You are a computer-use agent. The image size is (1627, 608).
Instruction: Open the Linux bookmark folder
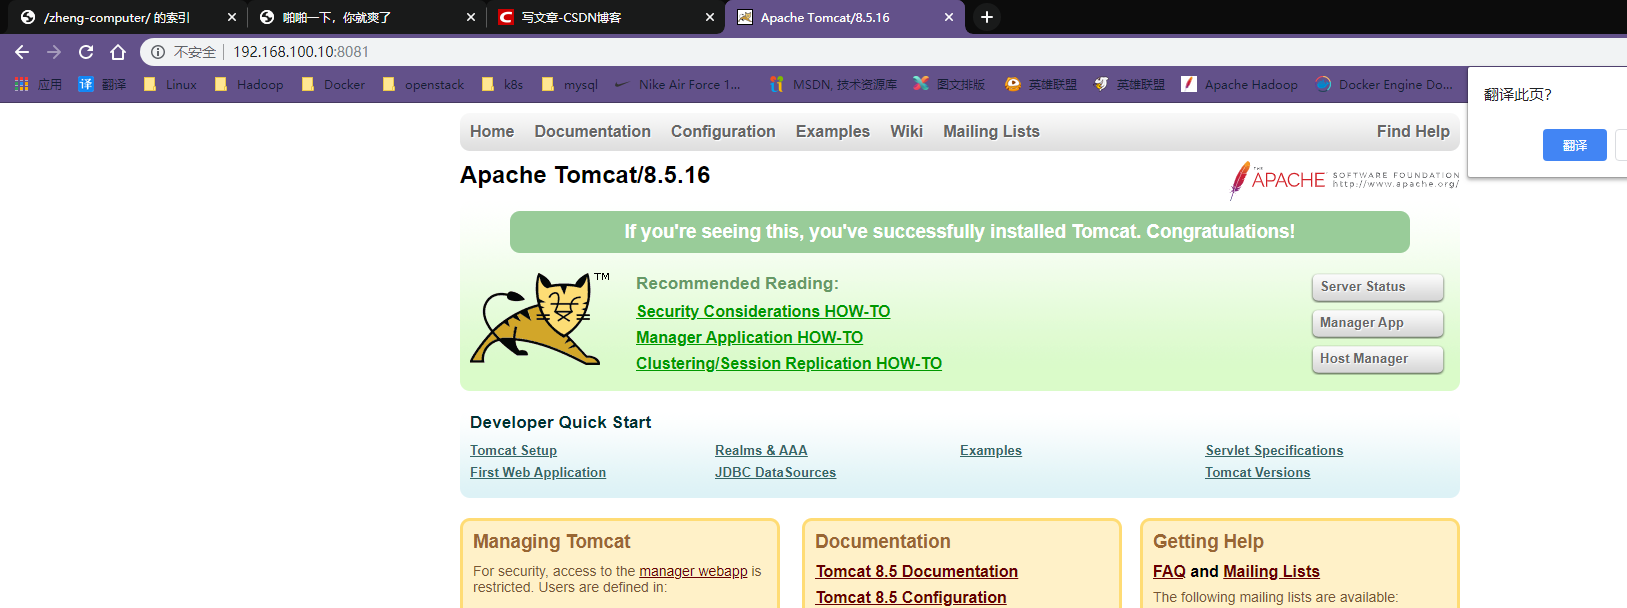tap(170, 85)
